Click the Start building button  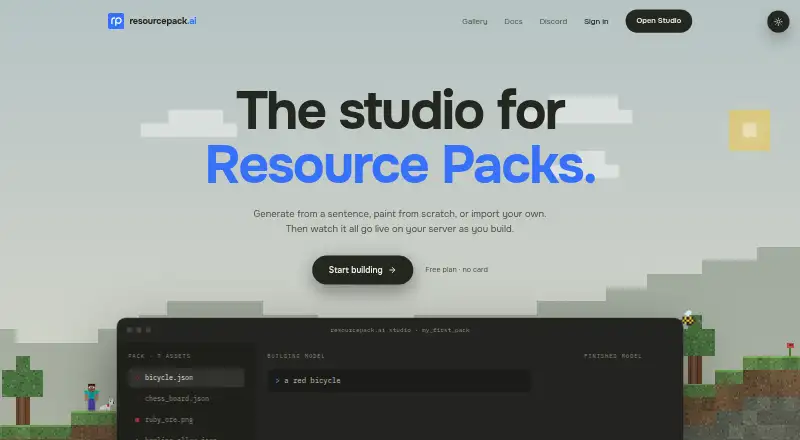[x=362, y=270]
